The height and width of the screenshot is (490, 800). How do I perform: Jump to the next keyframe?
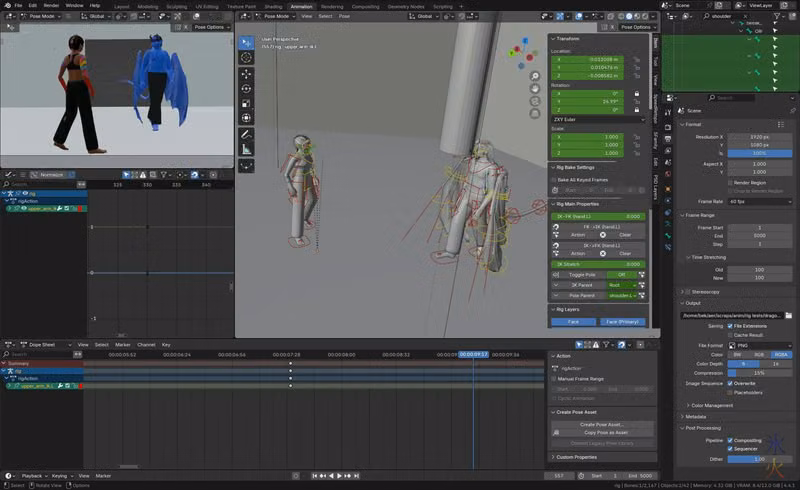tap(348, 476)
